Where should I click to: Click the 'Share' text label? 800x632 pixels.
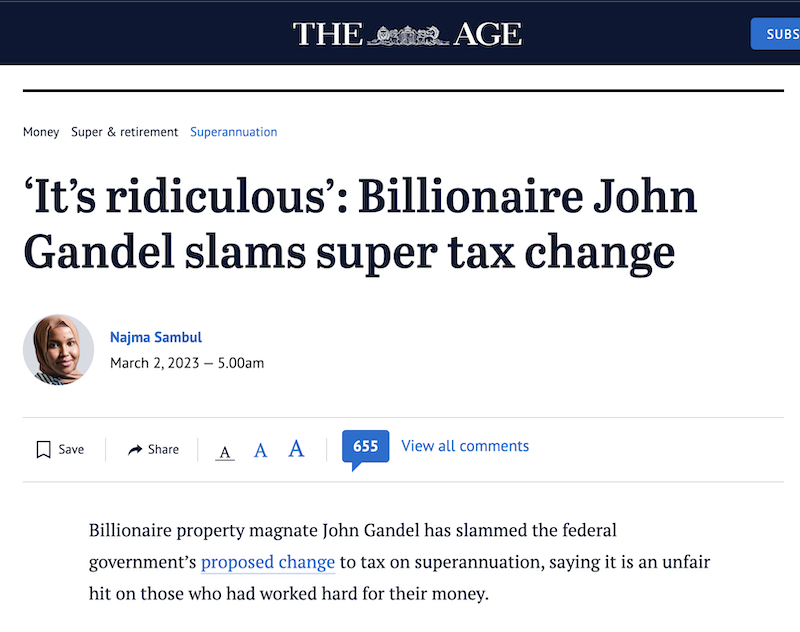(x=163, y=450)
